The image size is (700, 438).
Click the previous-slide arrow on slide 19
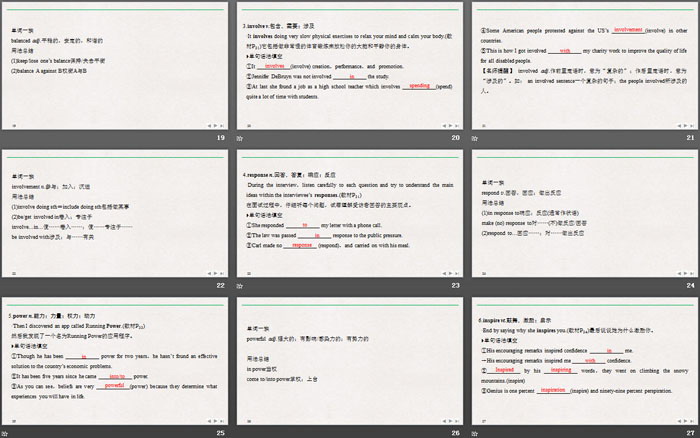(x=209, y=126)
